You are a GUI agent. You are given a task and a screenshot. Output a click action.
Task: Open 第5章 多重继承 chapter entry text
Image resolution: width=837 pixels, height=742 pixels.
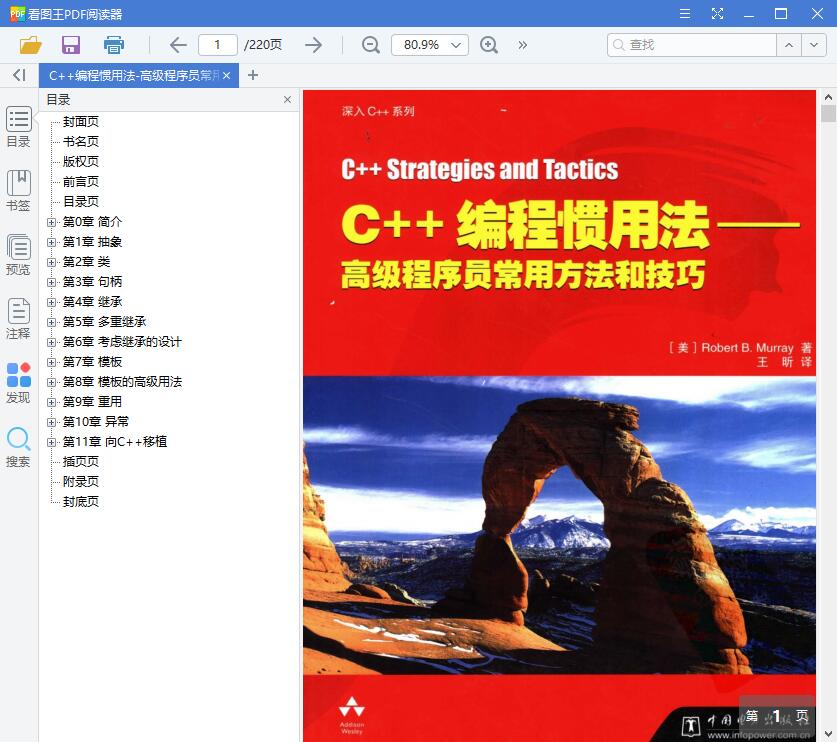click(x=104, y=321)
